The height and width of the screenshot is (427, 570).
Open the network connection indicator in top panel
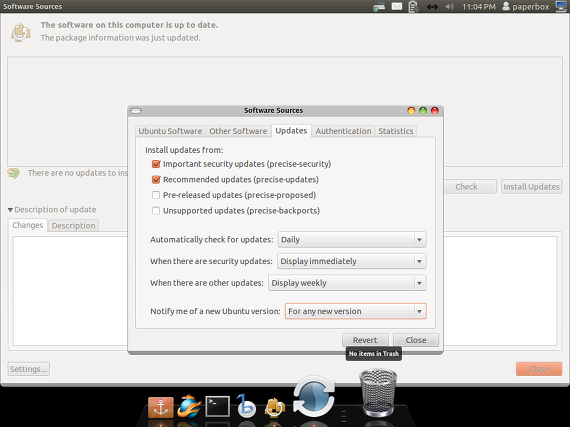[432, 7]
